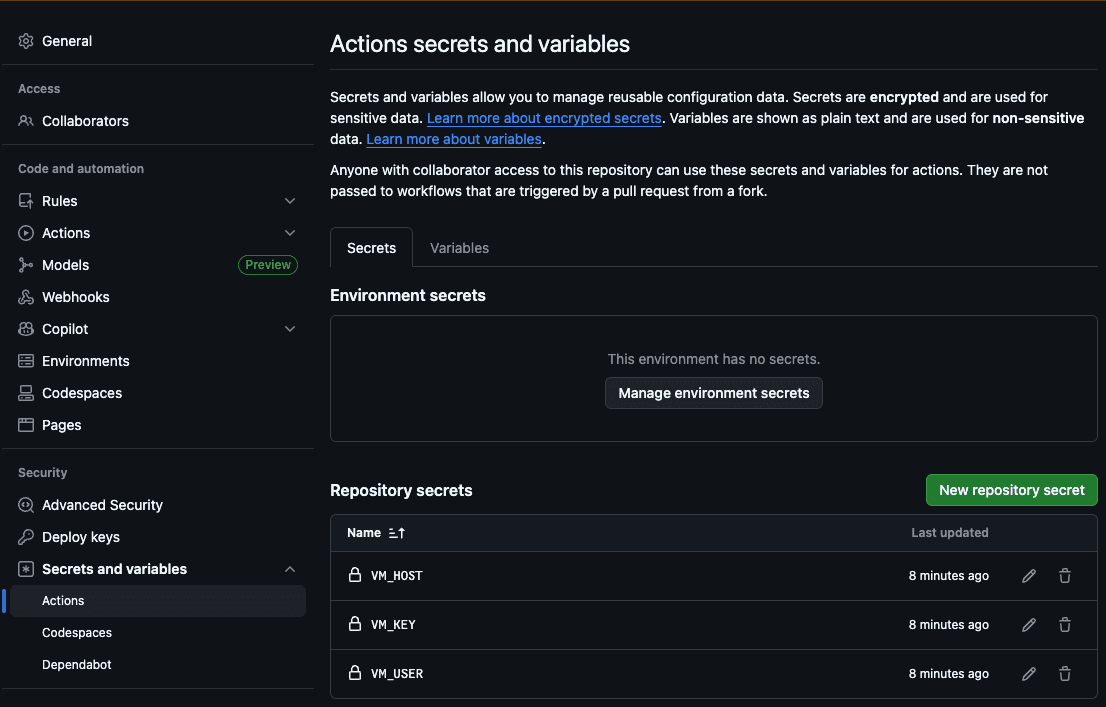This screenshot has width=1106, height=707.
Task: Click the trash icon to delete VM_USER
Action: 1065,673
